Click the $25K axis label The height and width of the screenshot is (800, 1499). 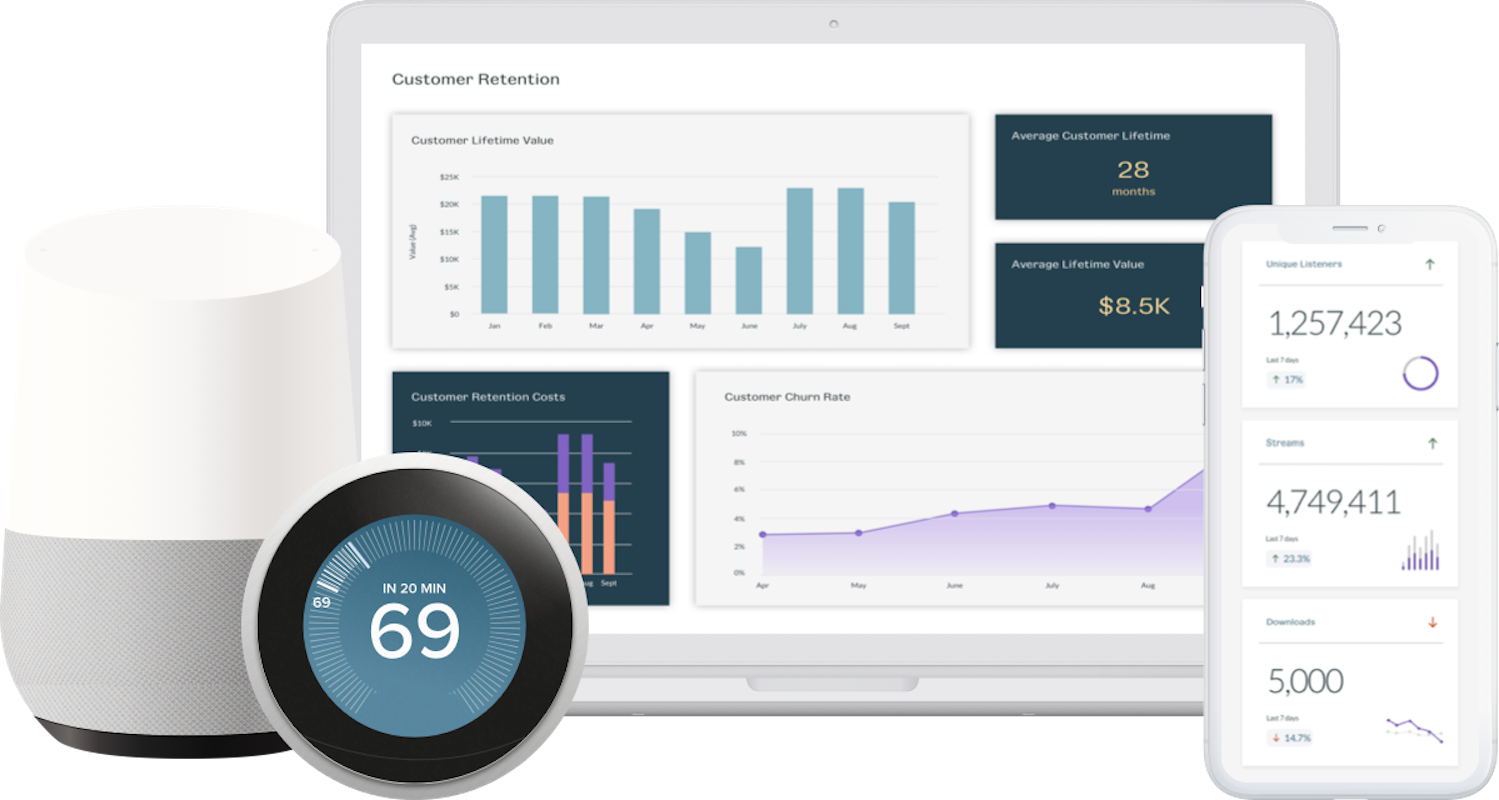tap(449, 177)
